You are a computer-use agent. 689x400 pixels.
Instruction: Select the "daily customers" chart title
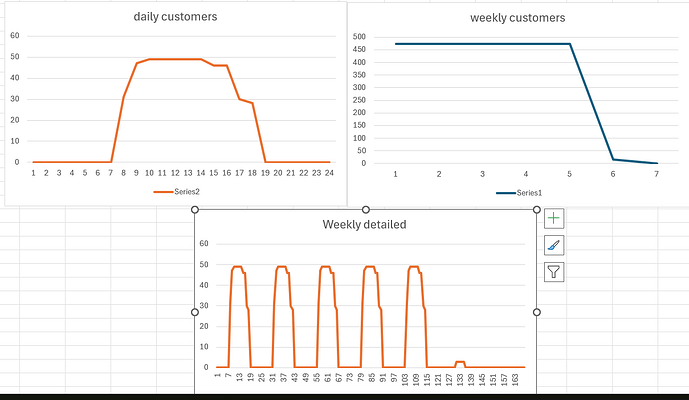pos(176,17)
